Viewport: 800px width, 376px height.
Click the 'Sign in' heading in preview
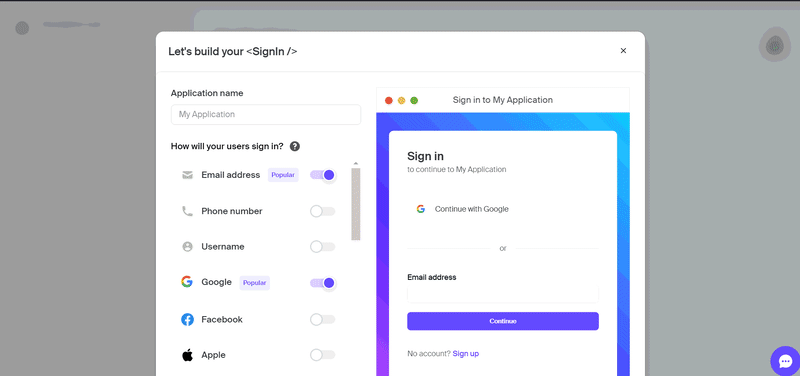pos(426,156)
